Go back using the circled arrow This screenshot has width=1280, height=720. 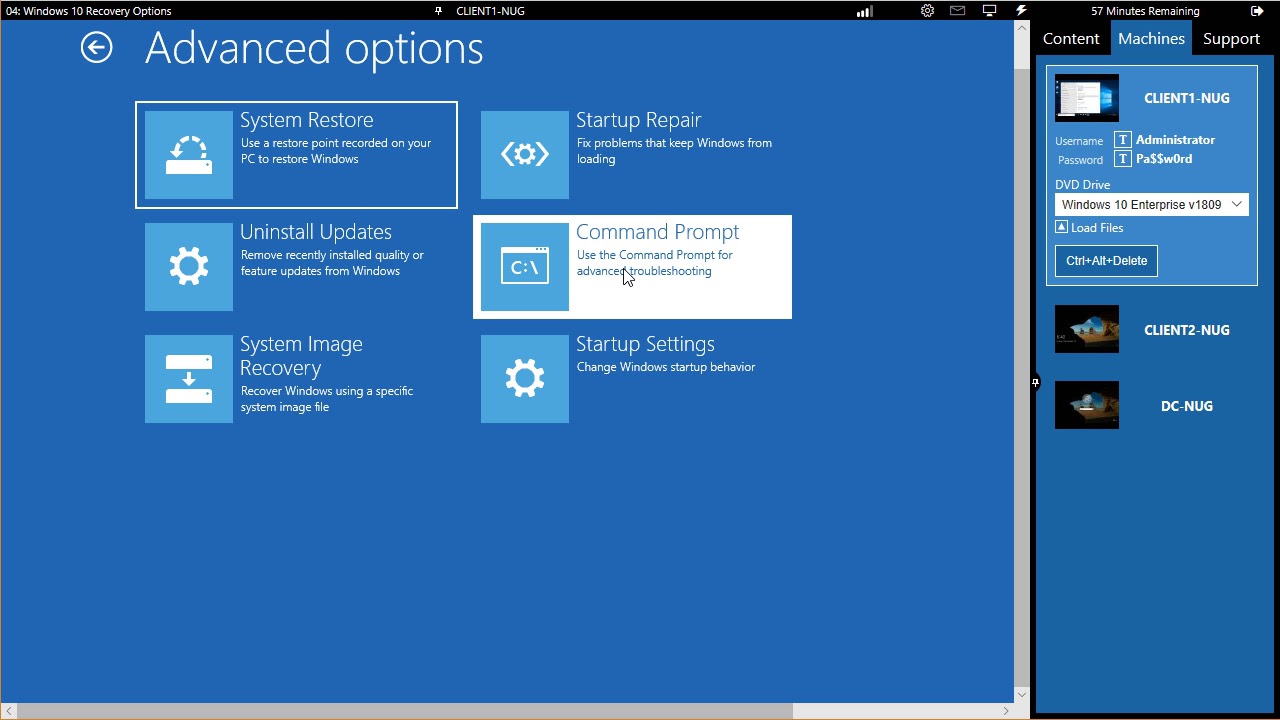point(97,47)
